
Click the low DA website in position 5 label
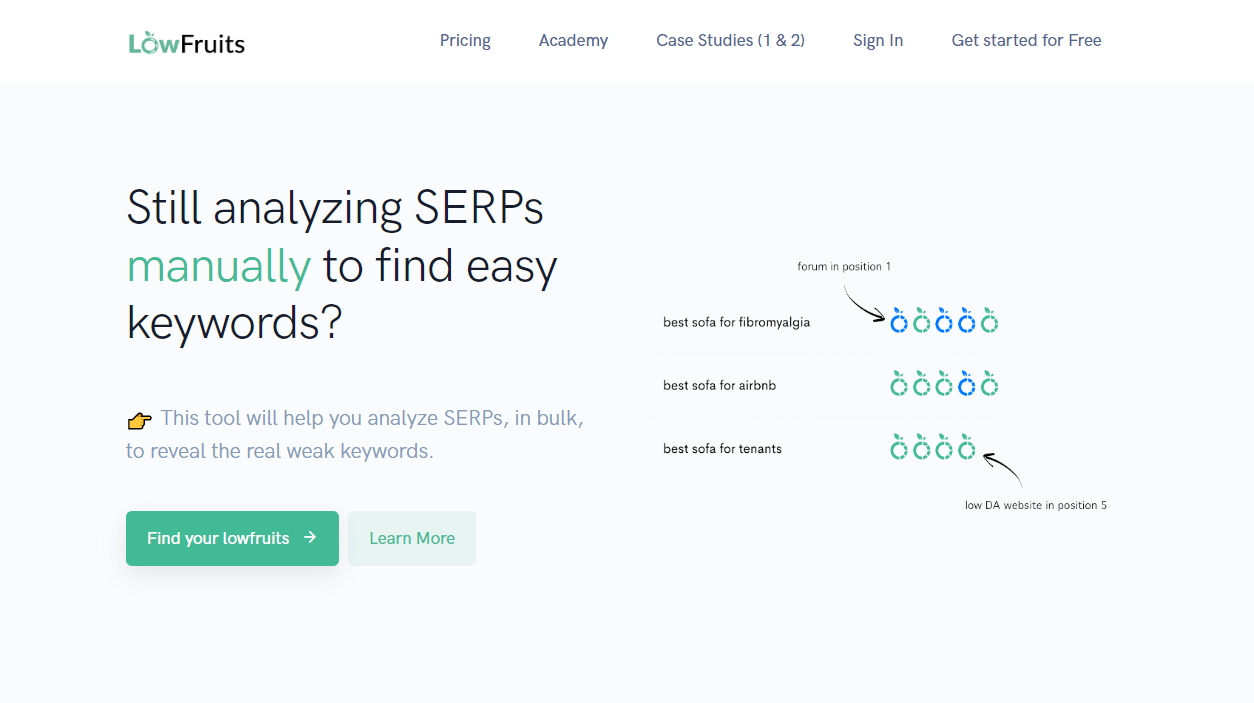tap(1035, 505)
